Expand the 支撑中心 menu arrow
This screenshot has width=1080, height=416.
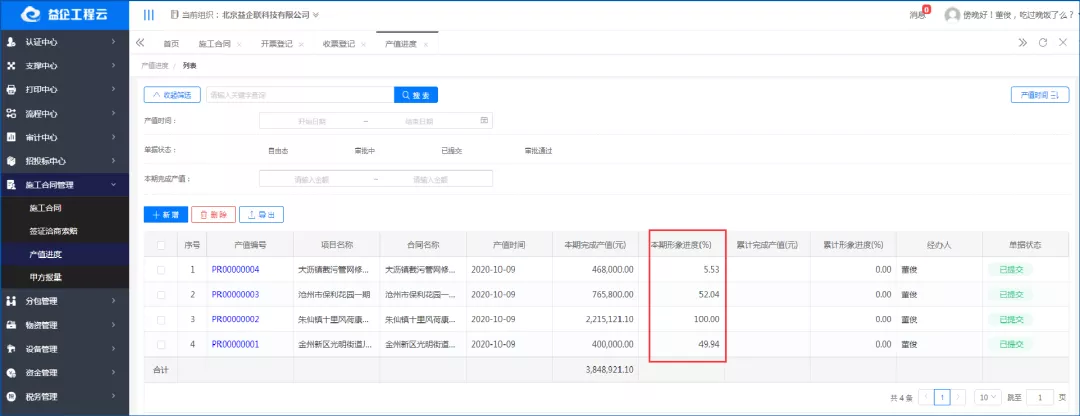(114, 66)
